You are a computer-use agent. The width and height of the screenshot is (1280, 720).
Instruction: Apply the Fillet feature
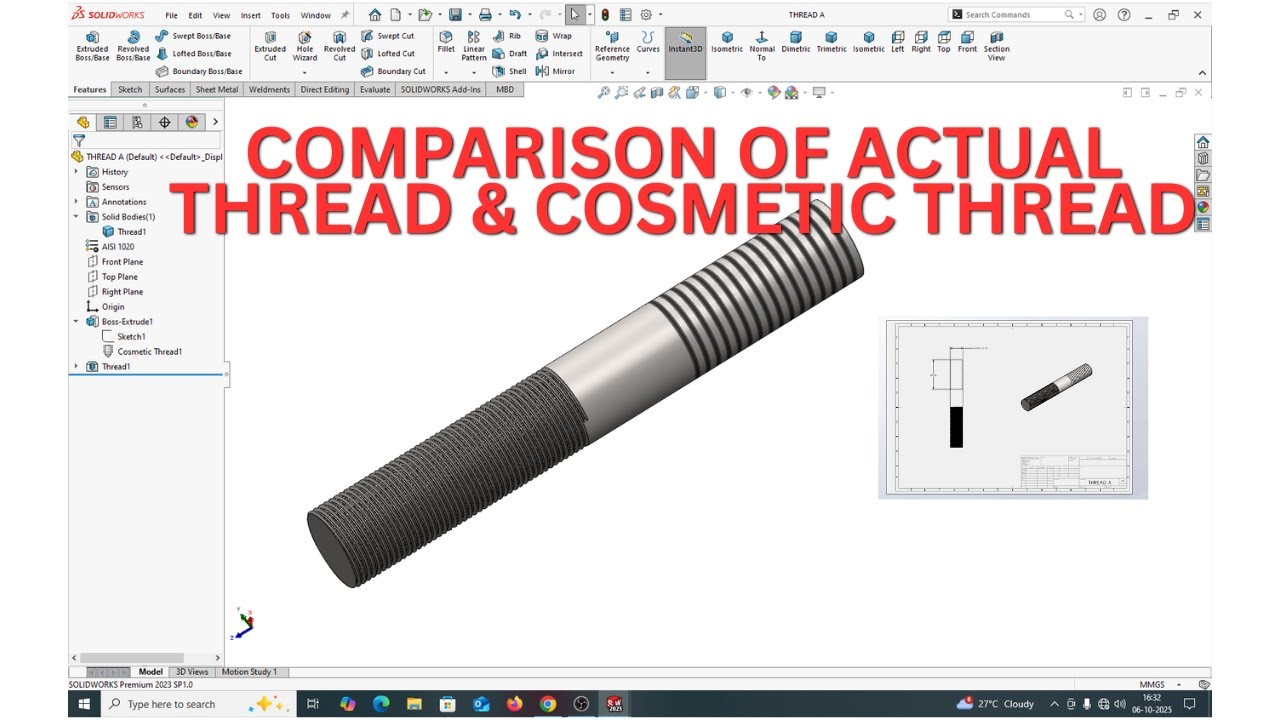446,42
